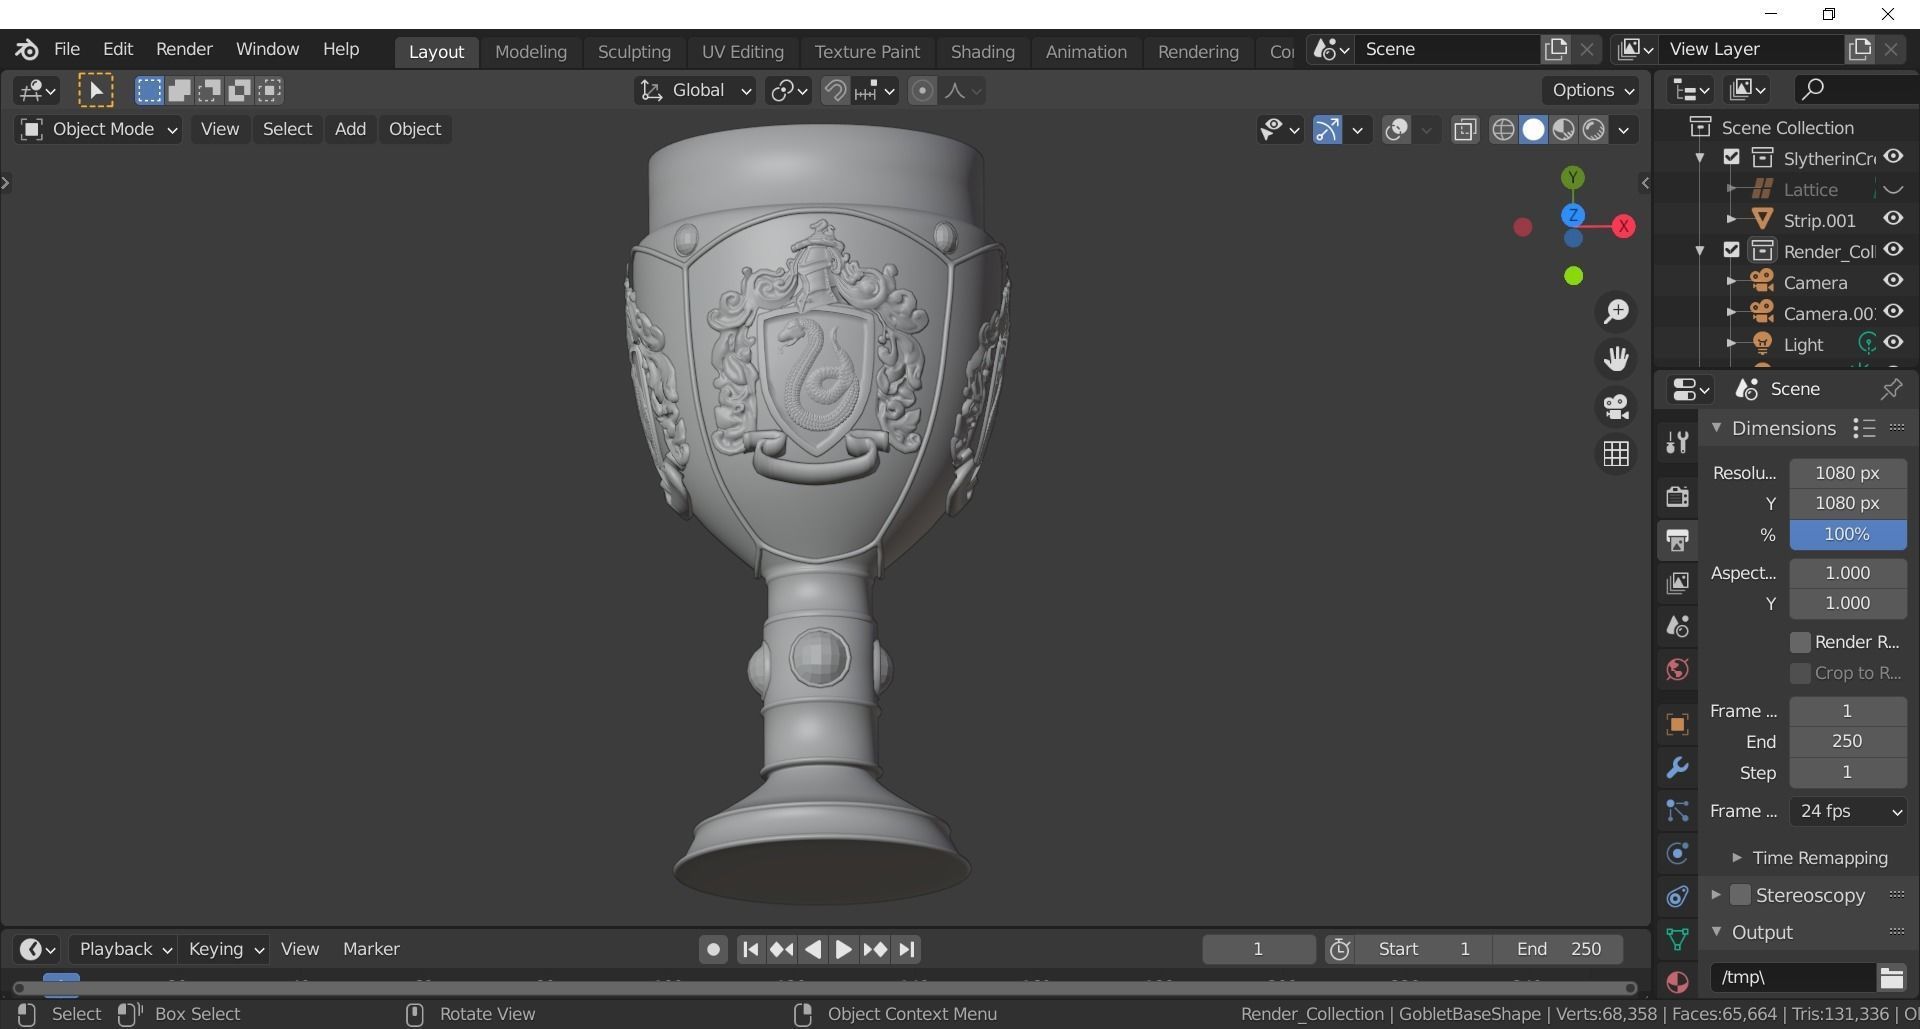Viewport: 1920px width, 1029px height.
Task: Click the red X axis gizmo
Action: (1623, 227)
